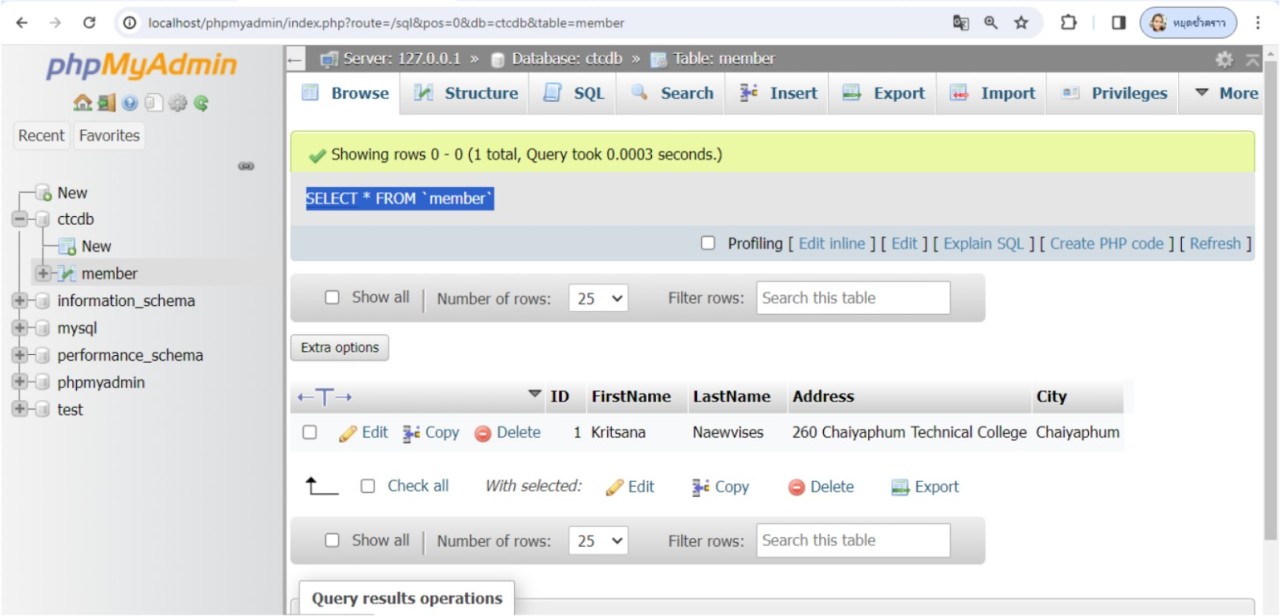Click the Explain SQL link
The image size is (1280, 616).
click(x=983, y=243)
